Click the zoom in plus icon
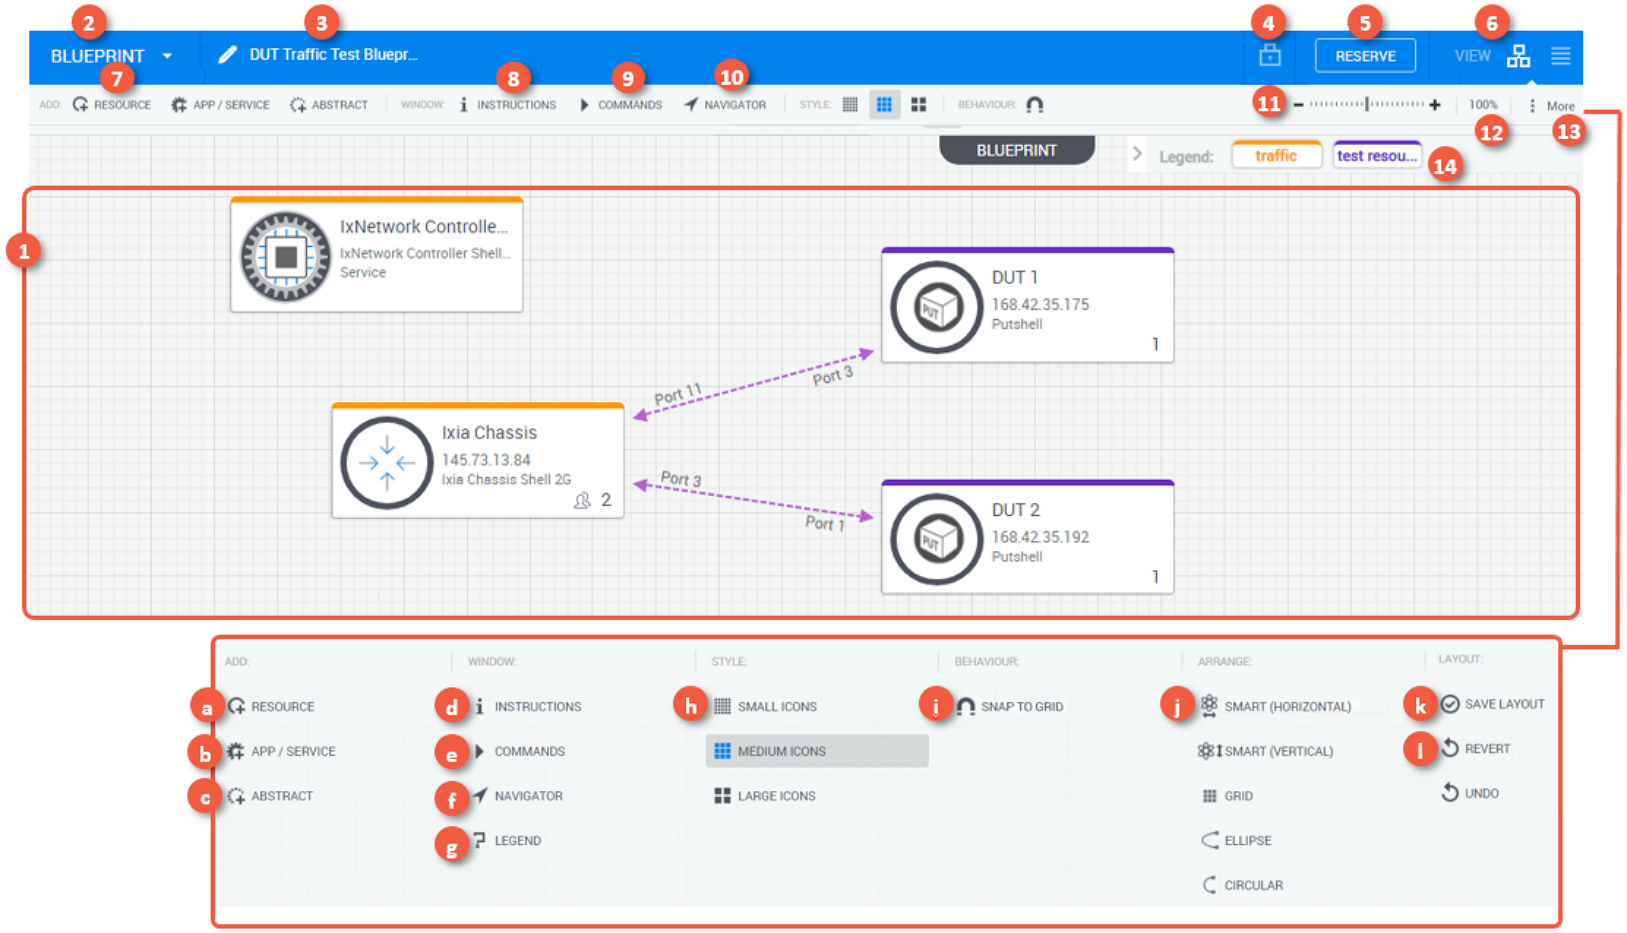 [x=1435, y=105]
